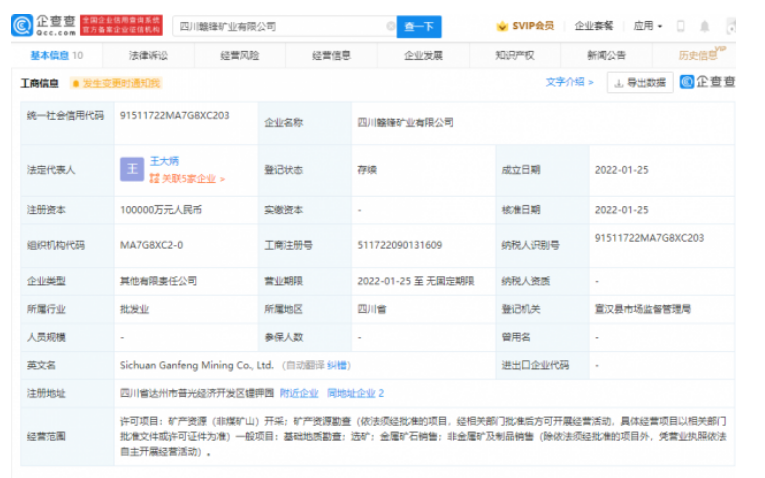Select the 经营范围 business scope paragraph

[x=423, y=437]
